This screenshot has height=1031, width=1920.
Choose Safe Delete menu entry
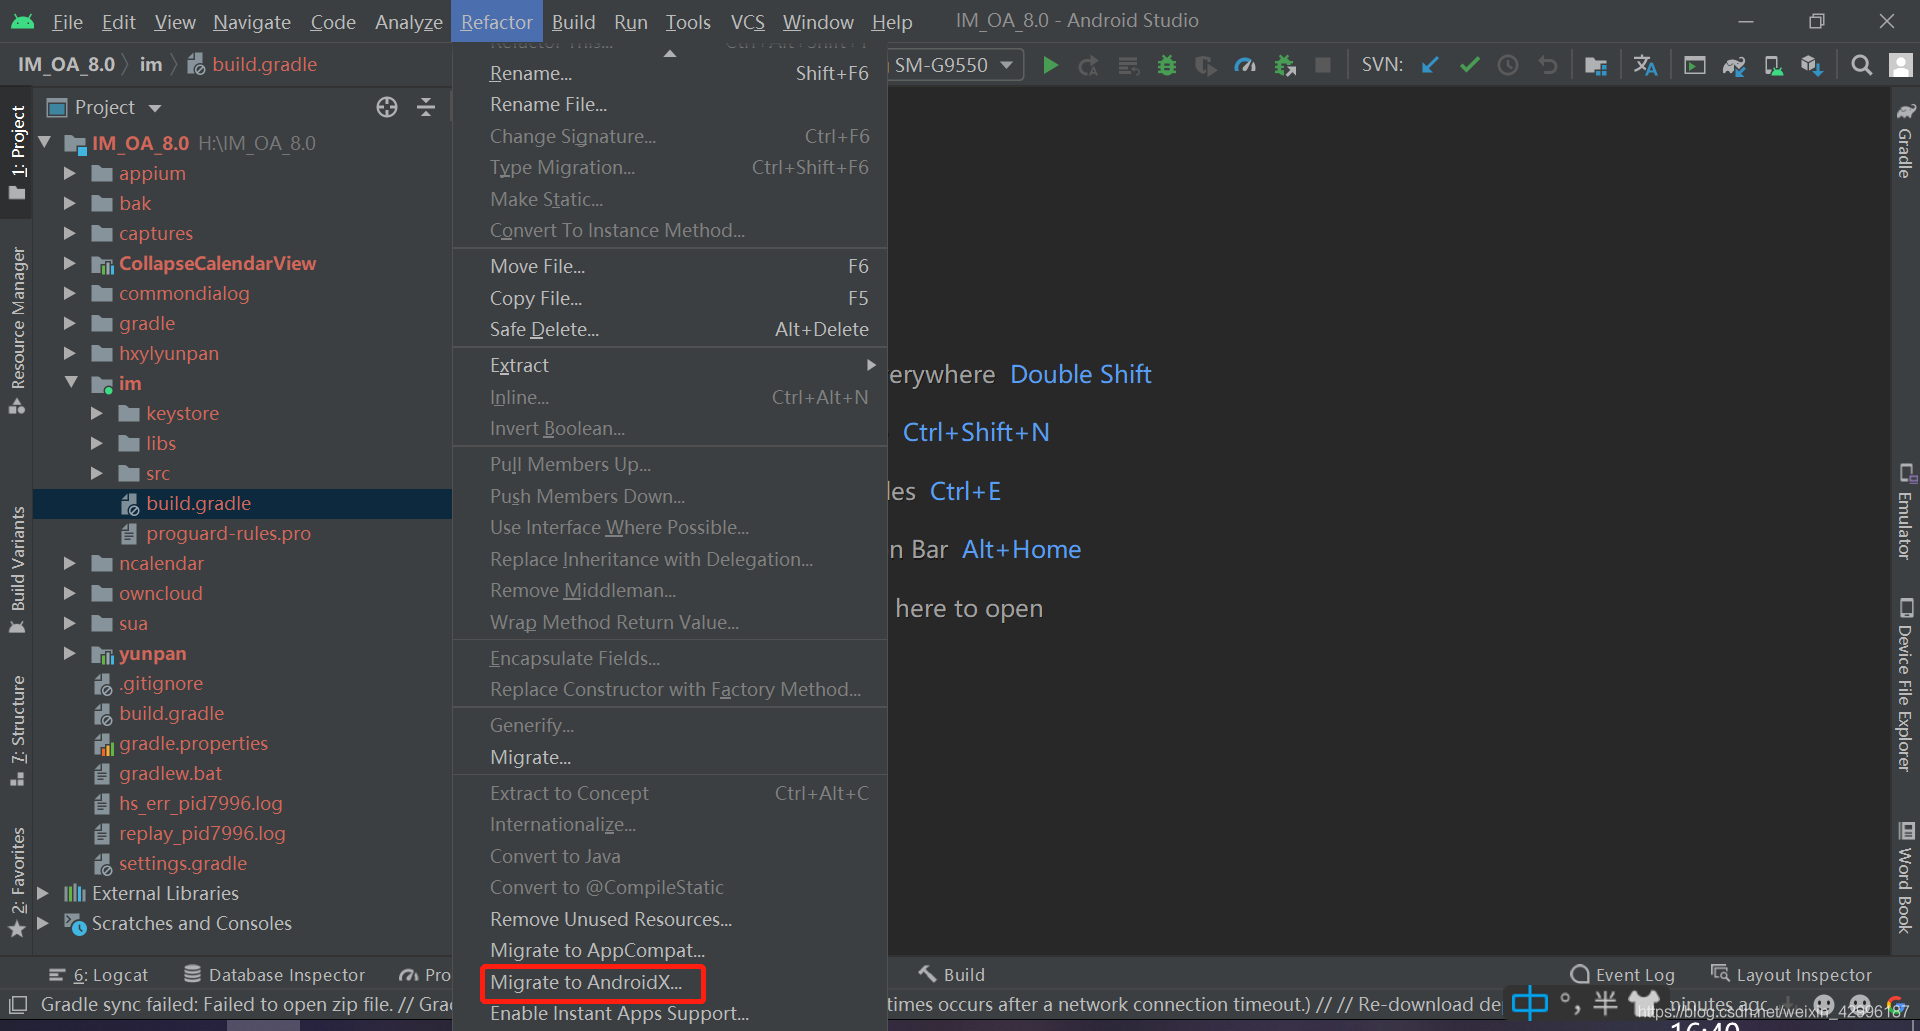coord(670,329)
